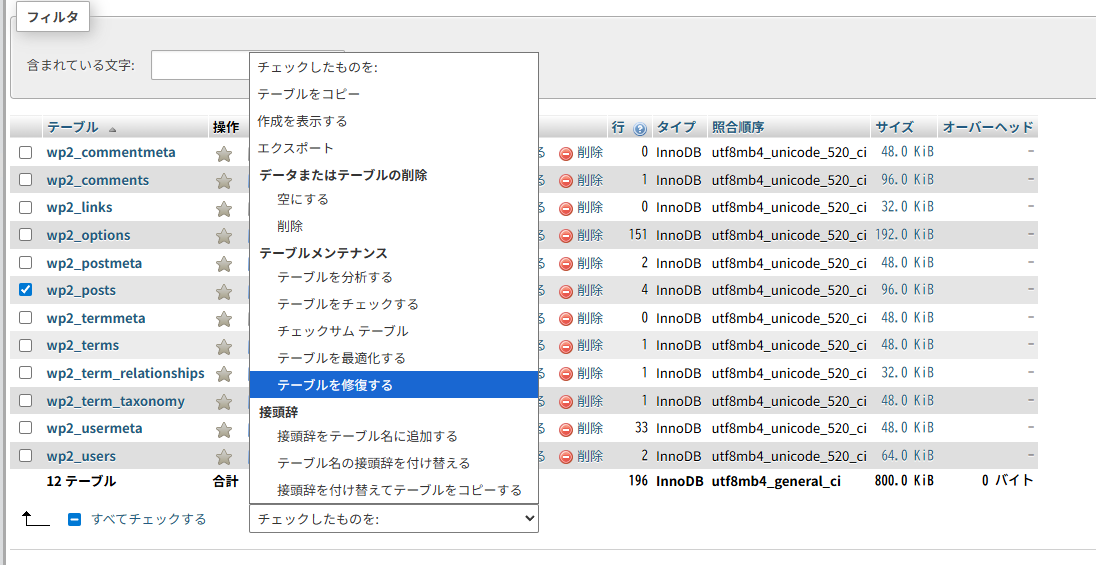Image resolution: width=1096 pixels, height=565 pixels.
Task: Click star icon in wp2_term_taxonomy row
Action: click(224, 402)
